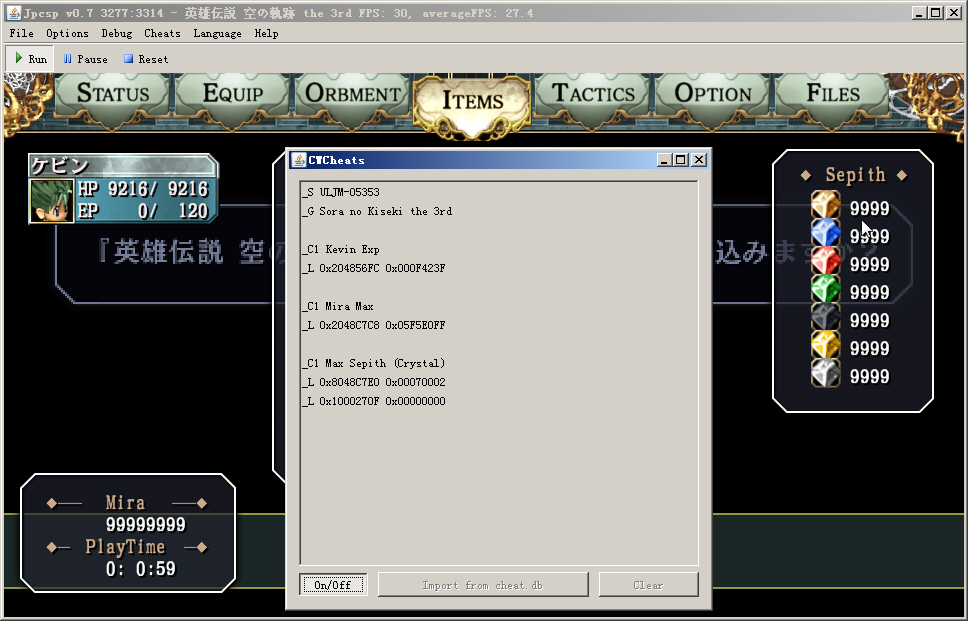Click the '_C1 Kevin Exp' line
The width and height of the screenshot is (968, 621).
341,249
